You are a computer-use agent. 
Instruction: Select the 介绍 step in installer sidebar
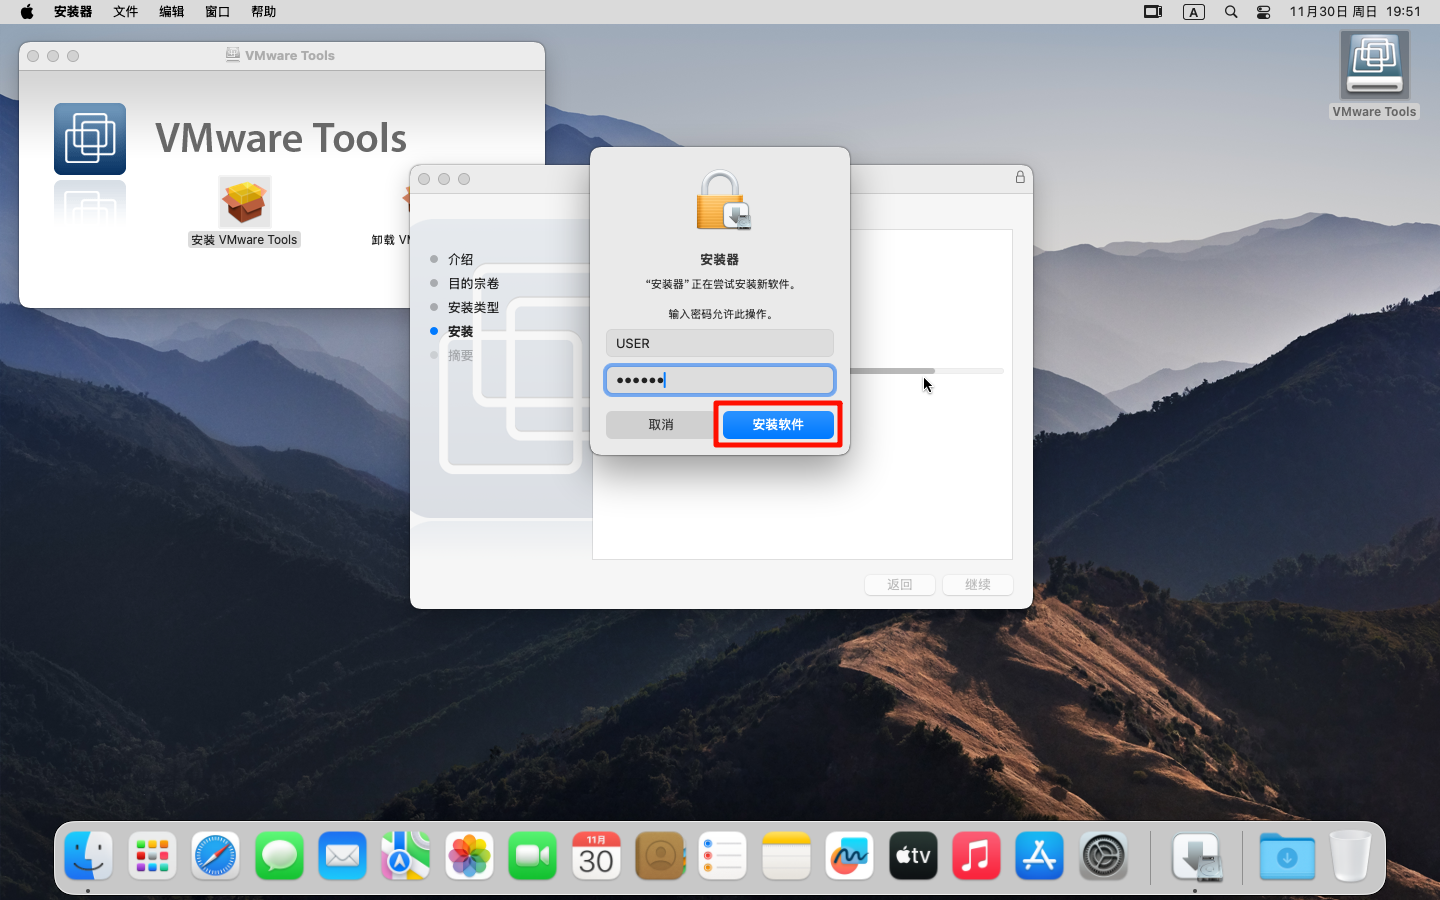460,259
